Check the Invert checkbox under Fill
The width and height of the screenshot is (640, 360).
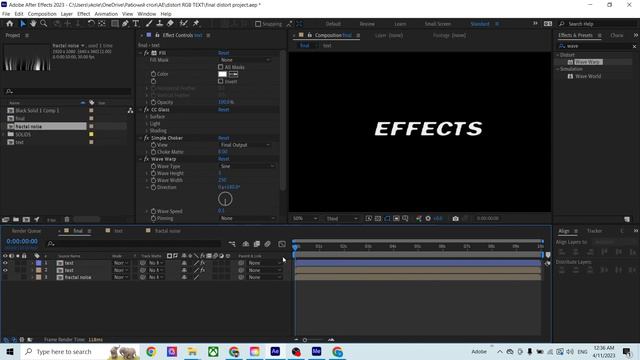pyautogui.click(x=221, y=81)
